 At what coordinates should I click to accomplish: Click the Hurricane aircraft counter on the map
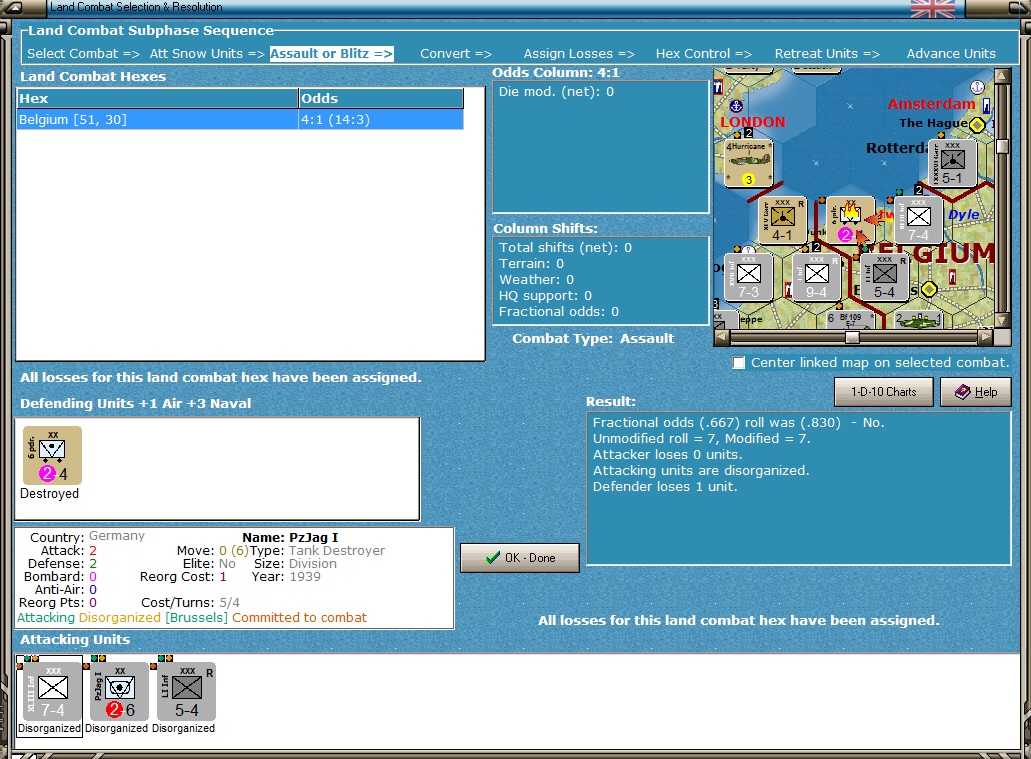tap(749, 163)
